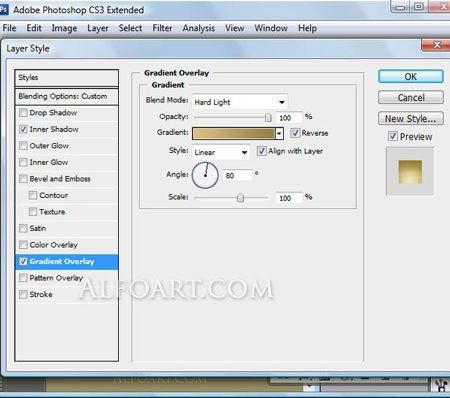Open the Filter menu

point(162,28)
